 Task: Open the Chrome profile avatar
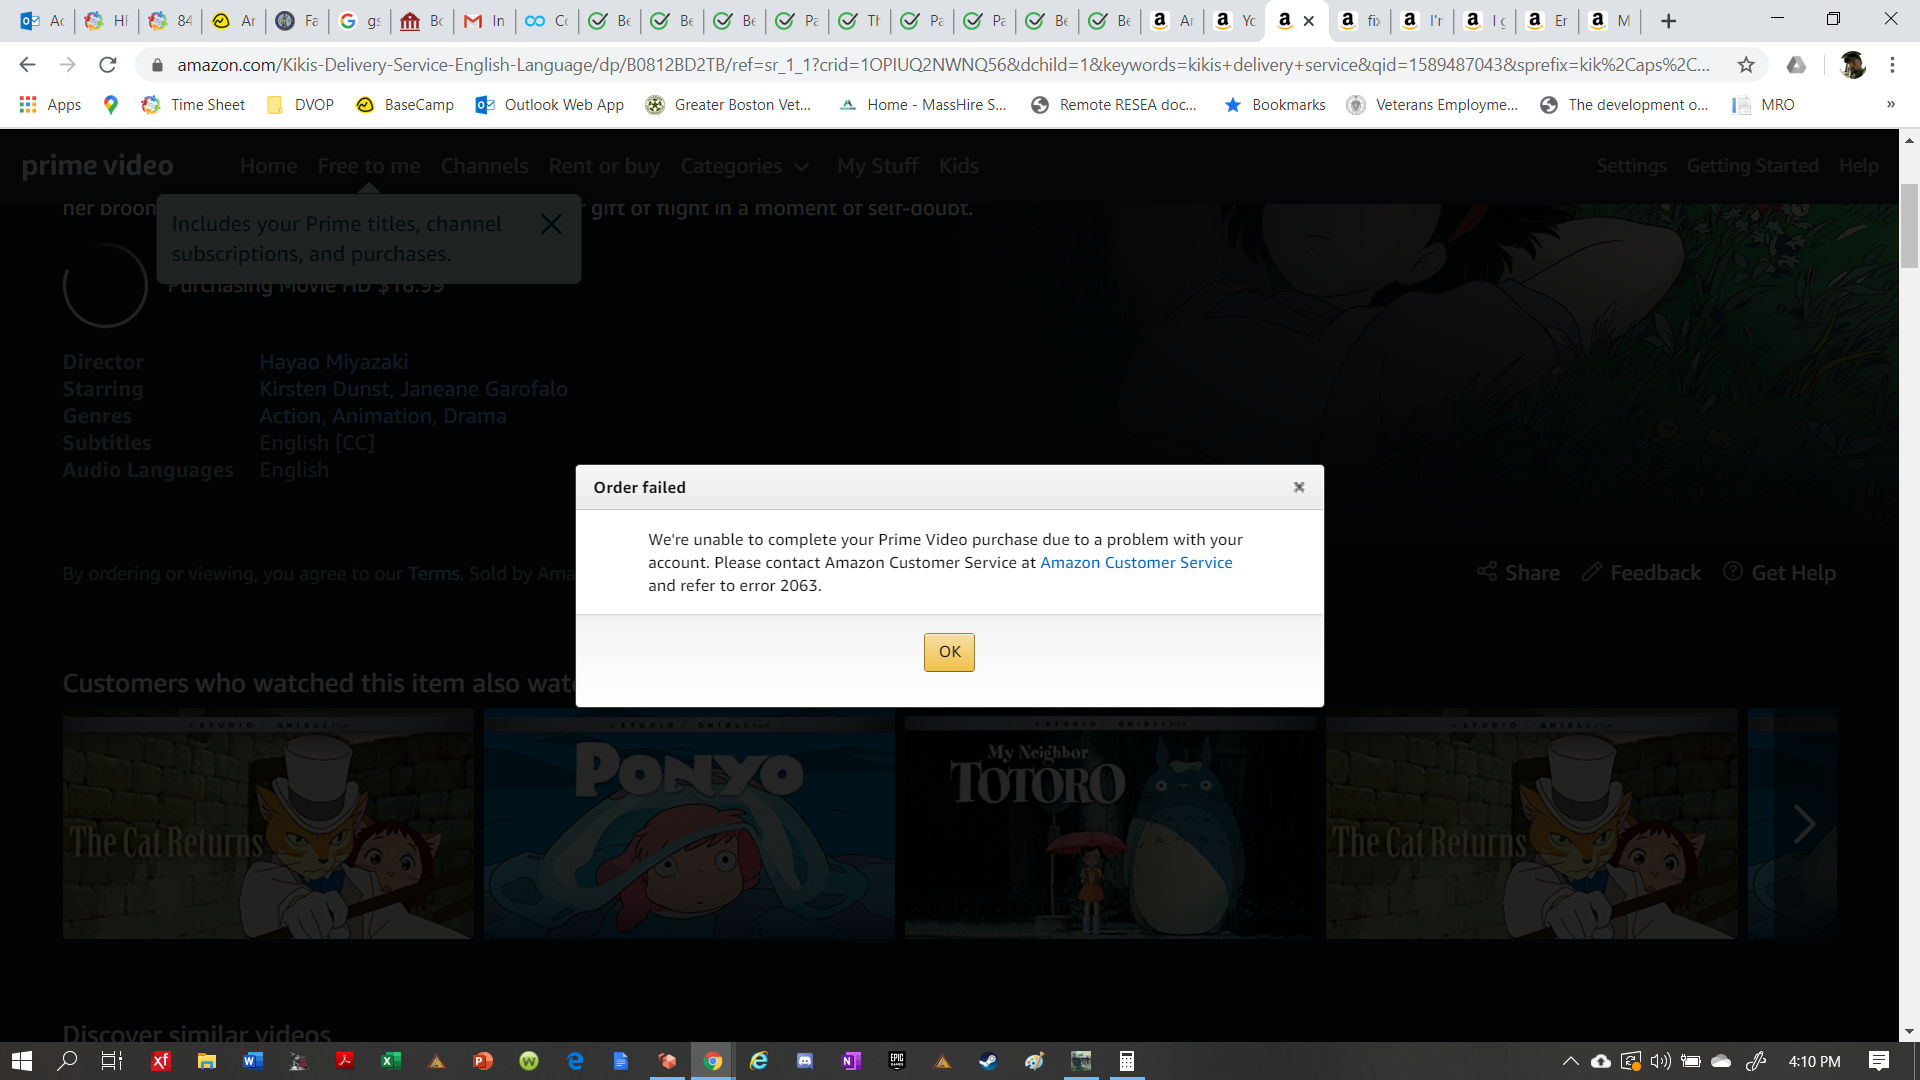coord(1852,65)
